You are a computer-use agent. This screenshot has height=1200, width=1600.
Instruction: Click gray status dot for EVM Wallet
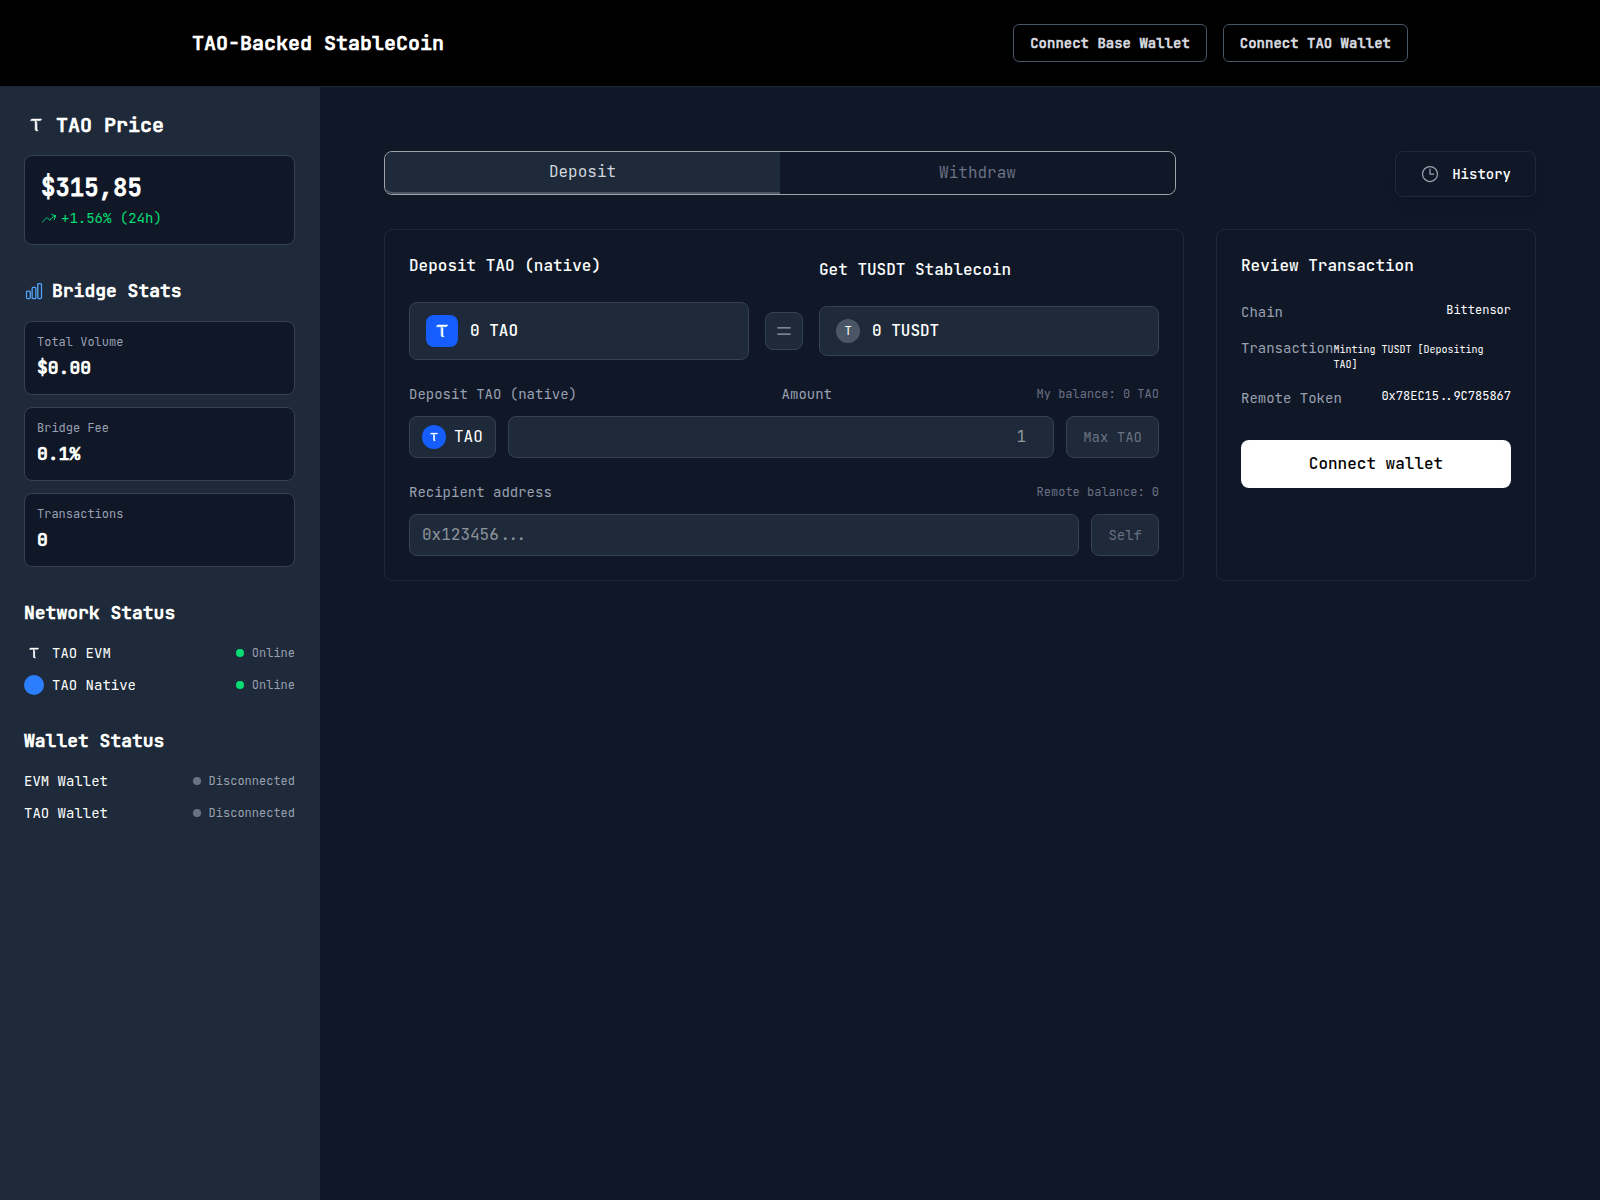coord(197,781)
